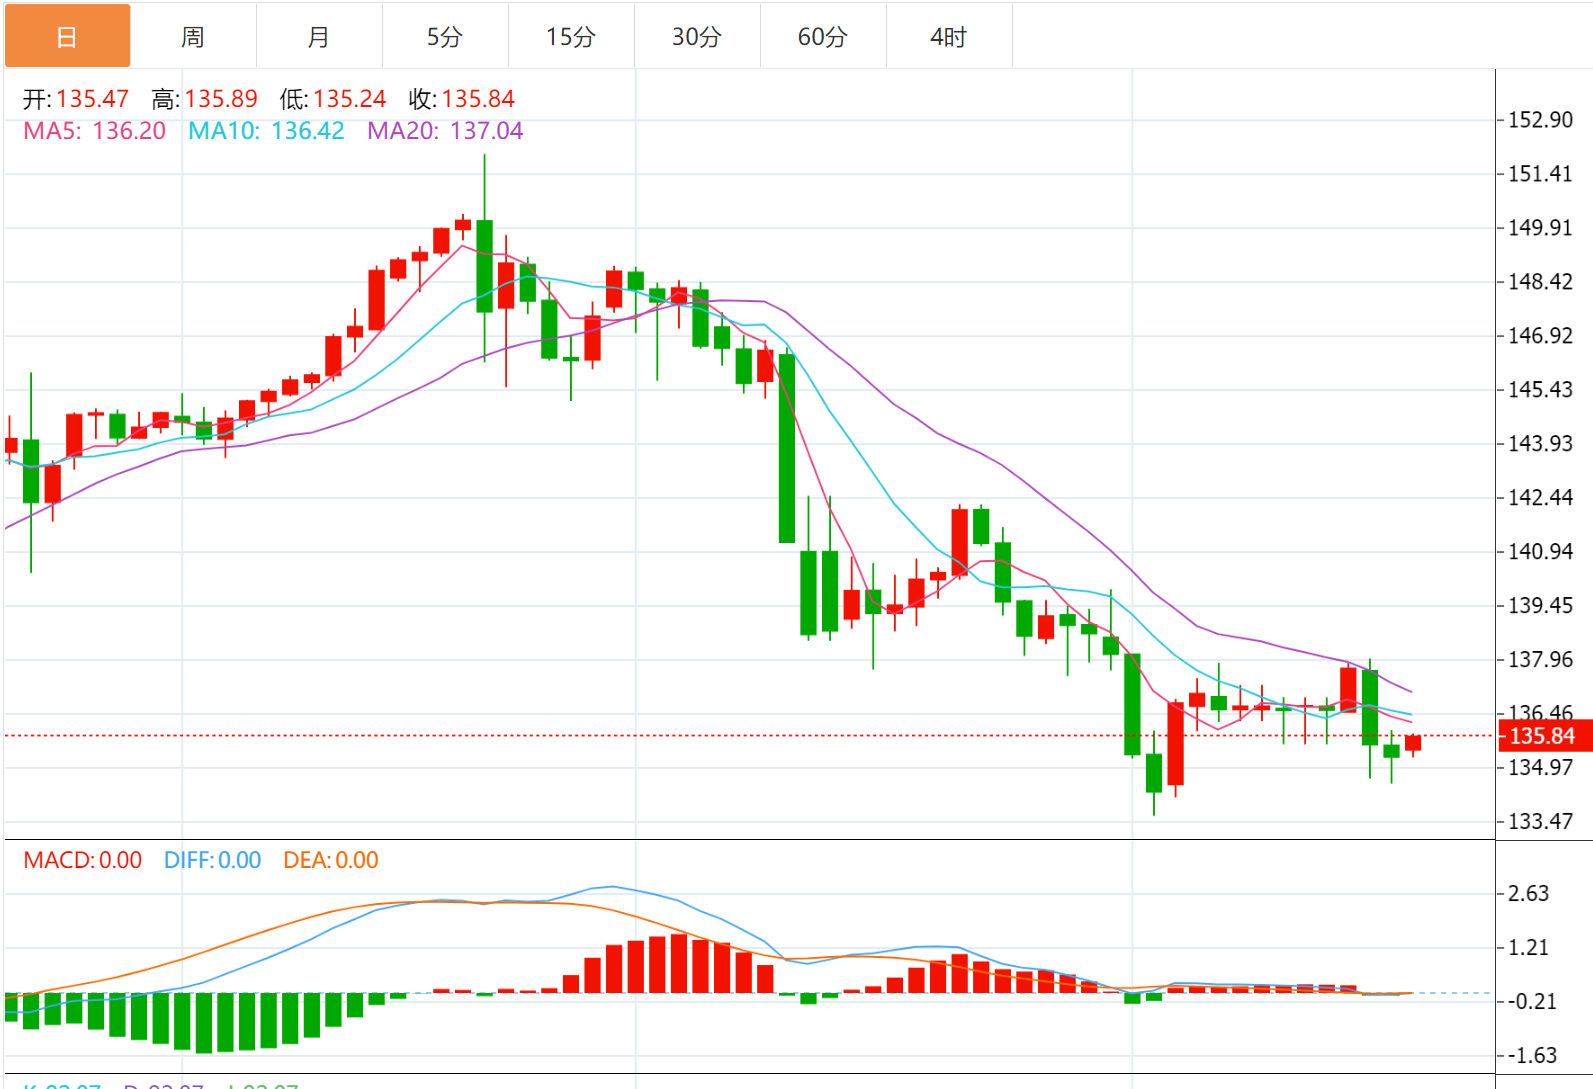
Task: Click the low price 135.24 value
Action: pyautogui.click(x=349, y=99)
